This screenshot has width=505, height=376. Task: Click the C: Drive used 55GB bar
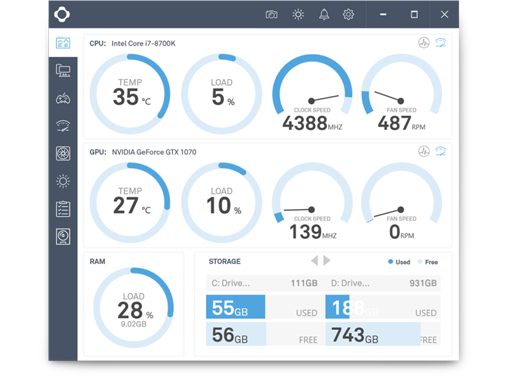click(235, 307)
